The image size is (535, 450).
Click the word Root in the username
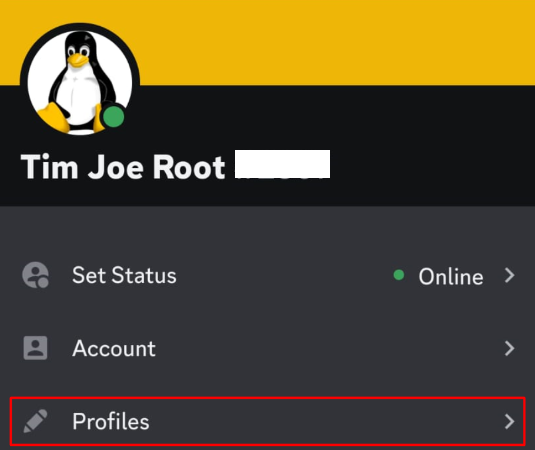[189, 167]
